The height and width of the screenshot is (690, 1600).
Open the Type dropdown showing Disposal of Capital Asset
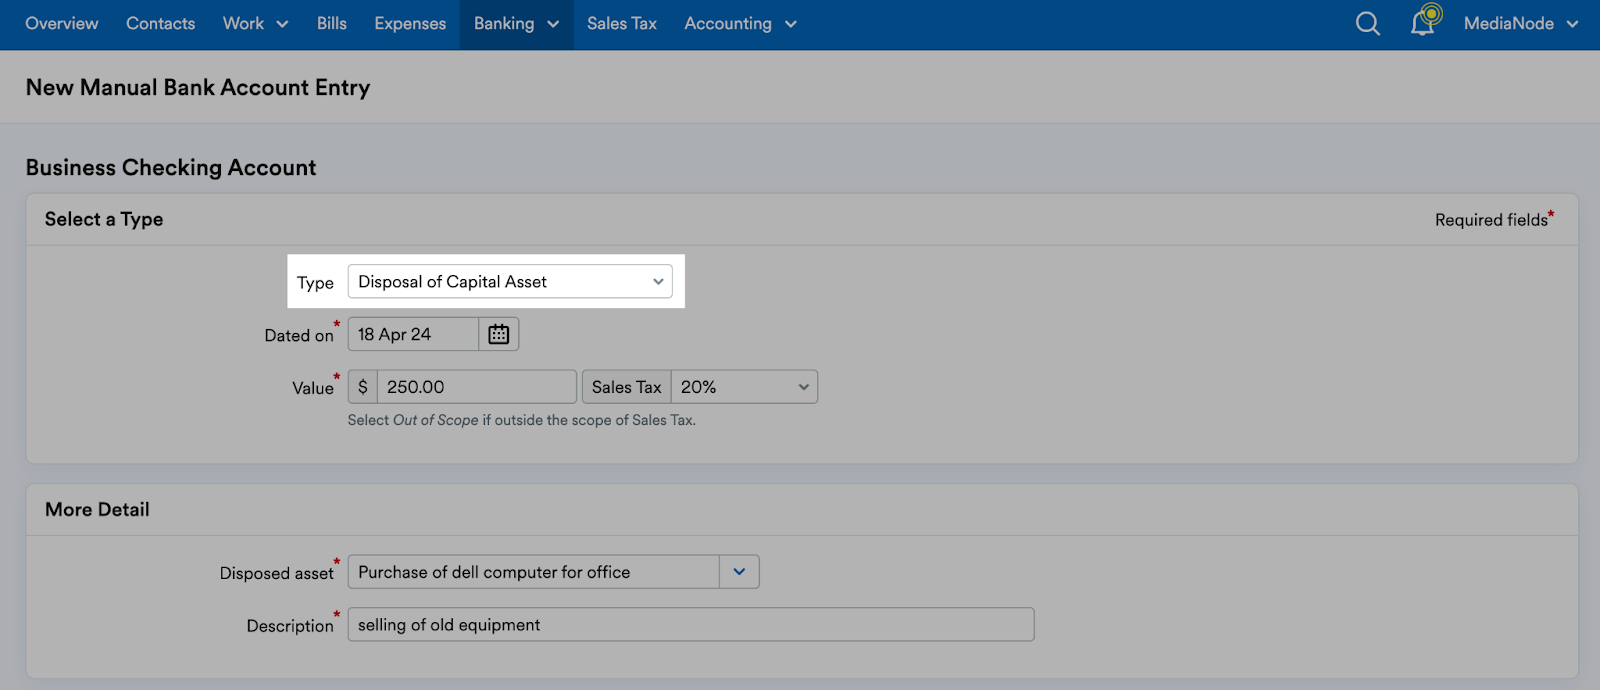click(x=510, y=282)
